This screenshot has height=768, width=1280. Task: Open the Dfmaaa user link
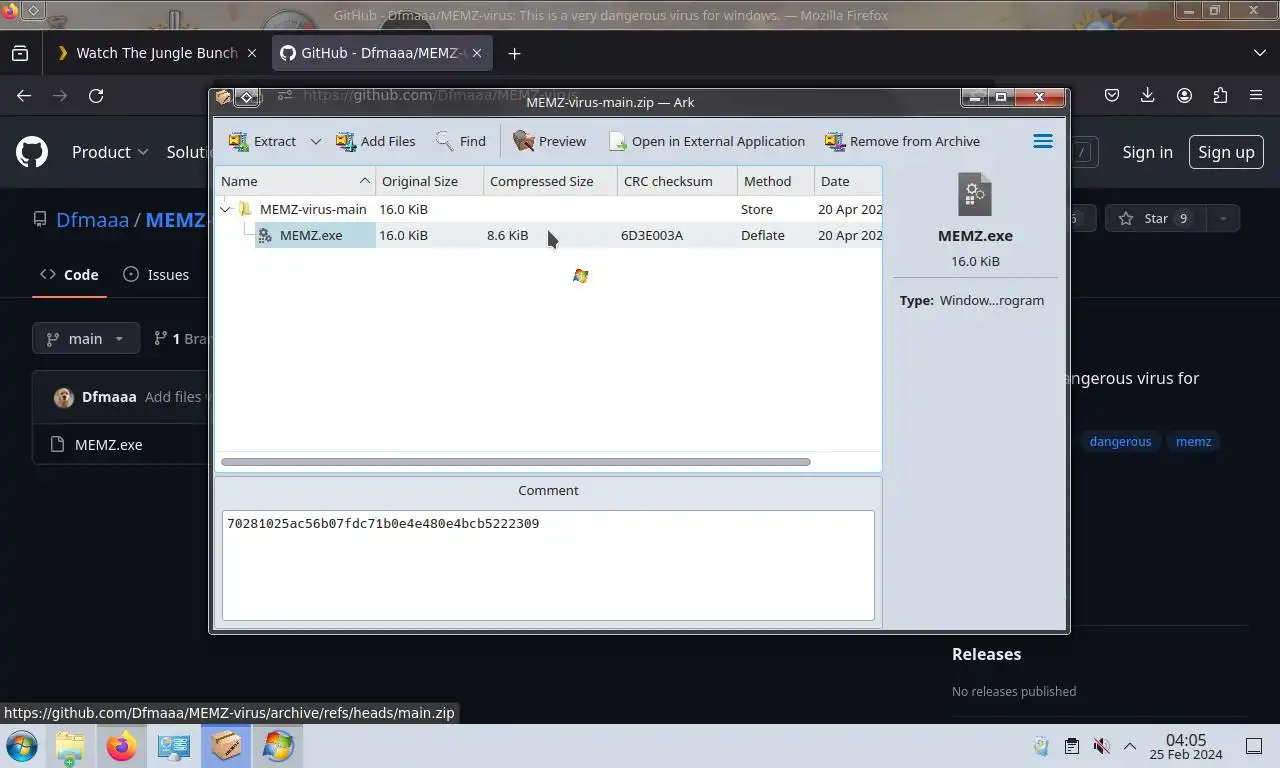pyautogui.click(x=92, y=219)
